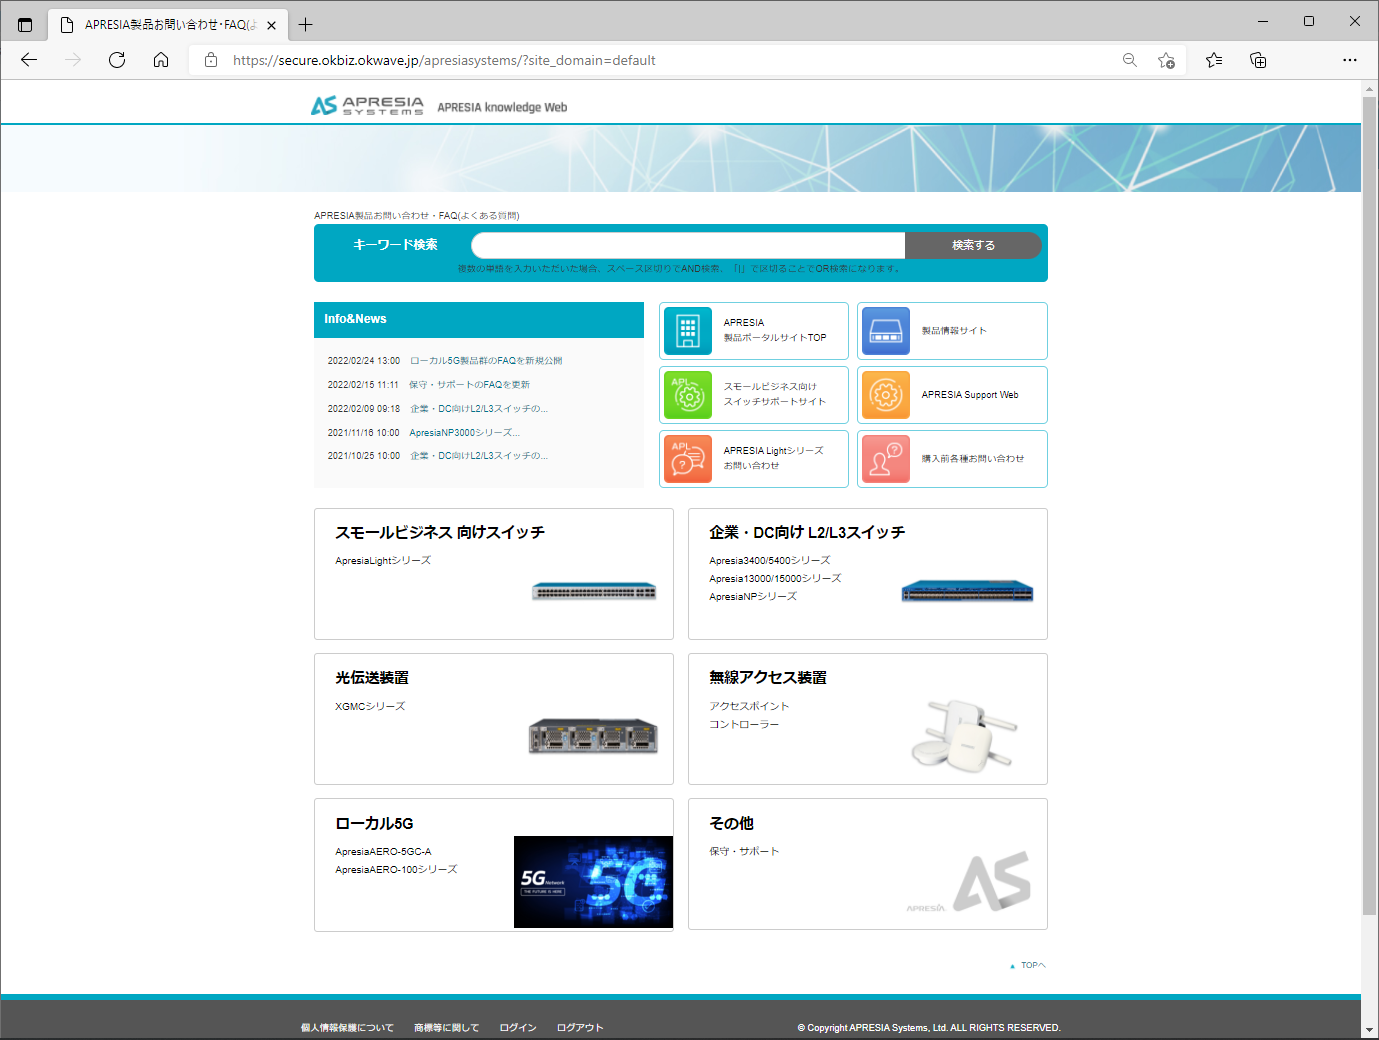Click the ログイン footer link
The height and width of the screenshot is (1040, 1379).
[x=518, y=1028]
